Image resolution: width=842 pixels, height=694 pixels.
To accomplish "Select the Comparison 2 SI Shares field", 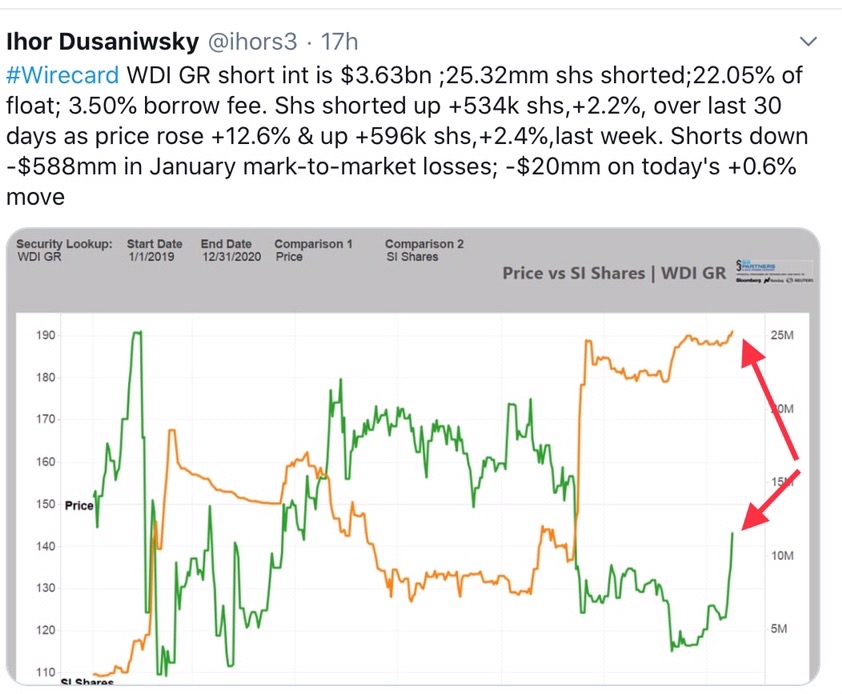I will (411, 257).
